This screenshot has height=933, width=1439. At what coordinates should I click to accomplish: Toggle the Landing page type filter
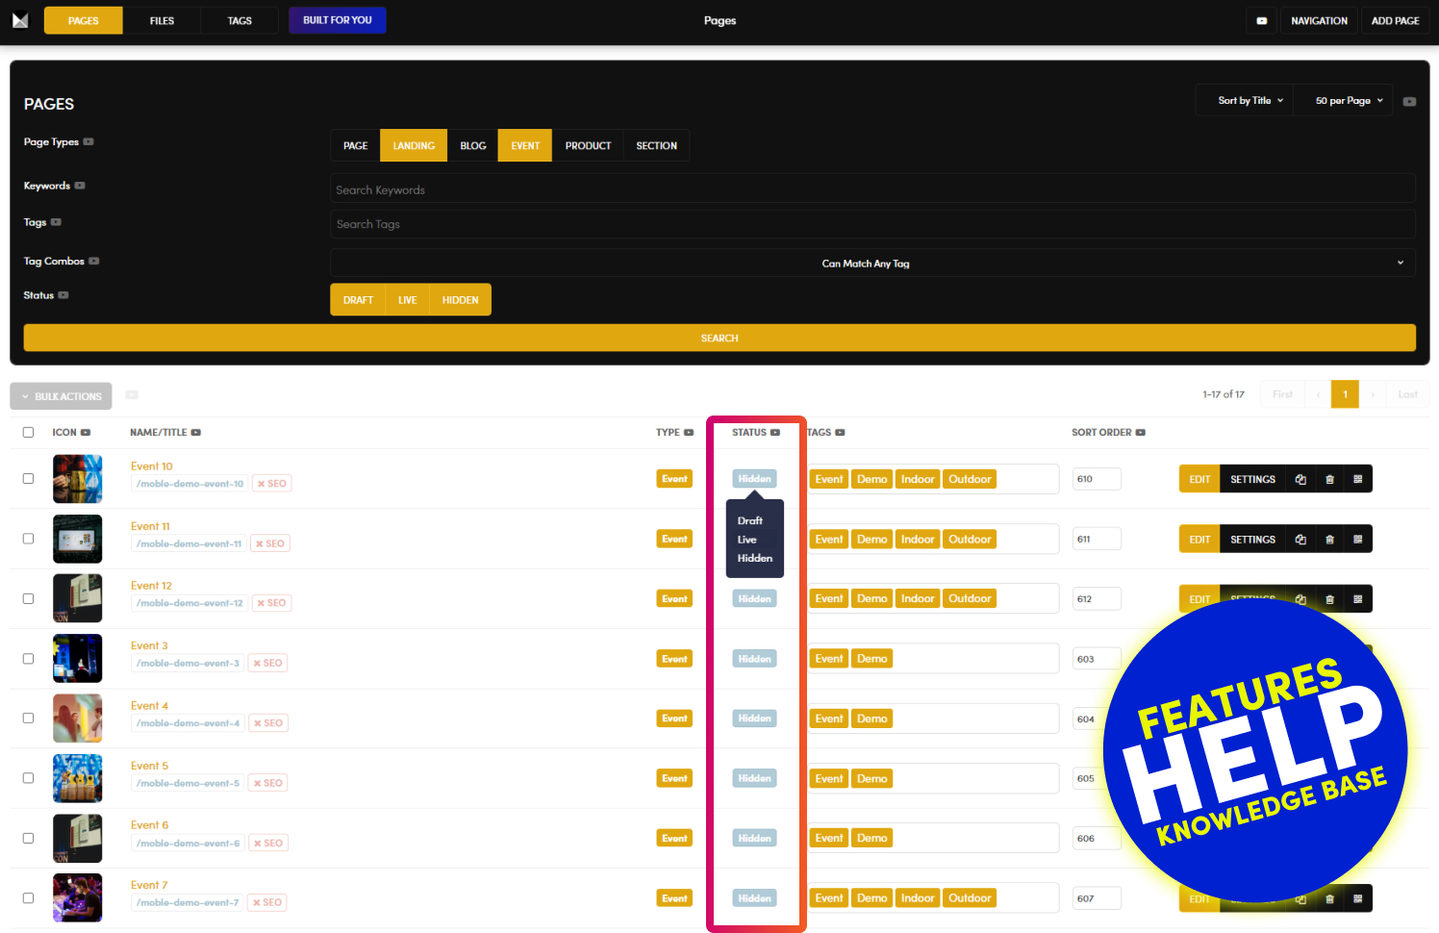(413, 146)
